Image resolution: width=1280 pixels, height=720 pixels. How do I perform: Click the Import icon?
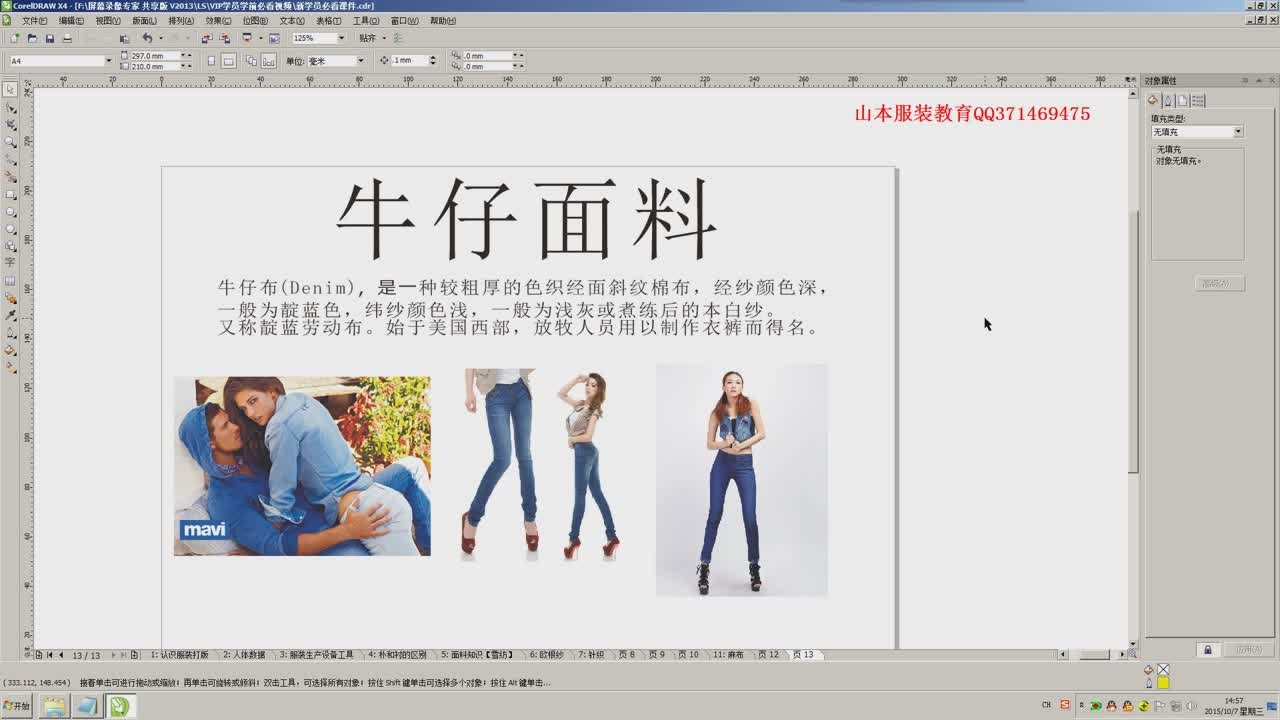[x=207, y=38]
